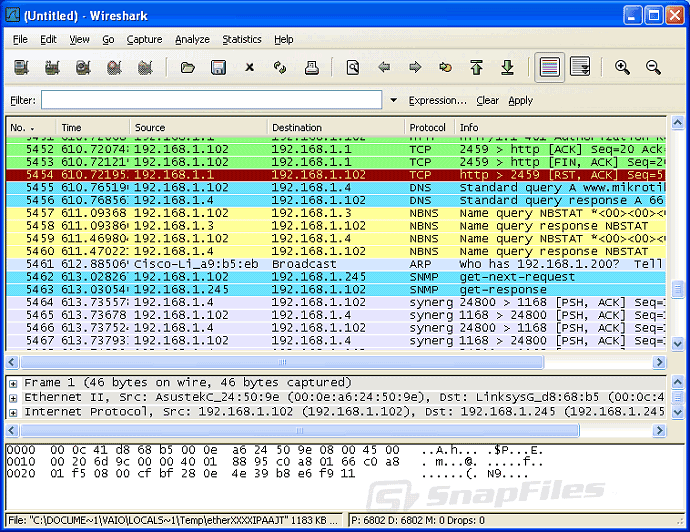The image size is (690, 532).
Task: Sort by the Destination column header
Action: [336, 128]
